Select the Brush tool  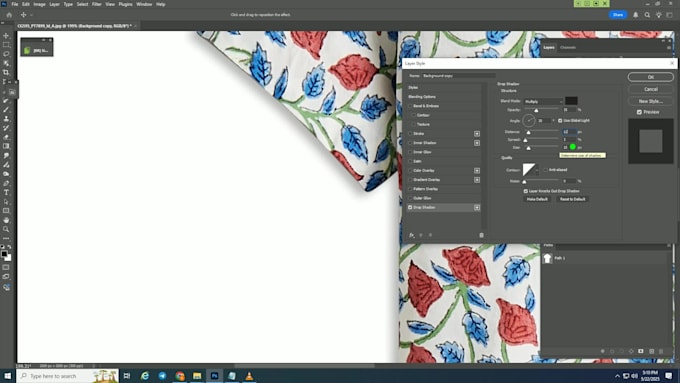6,109
